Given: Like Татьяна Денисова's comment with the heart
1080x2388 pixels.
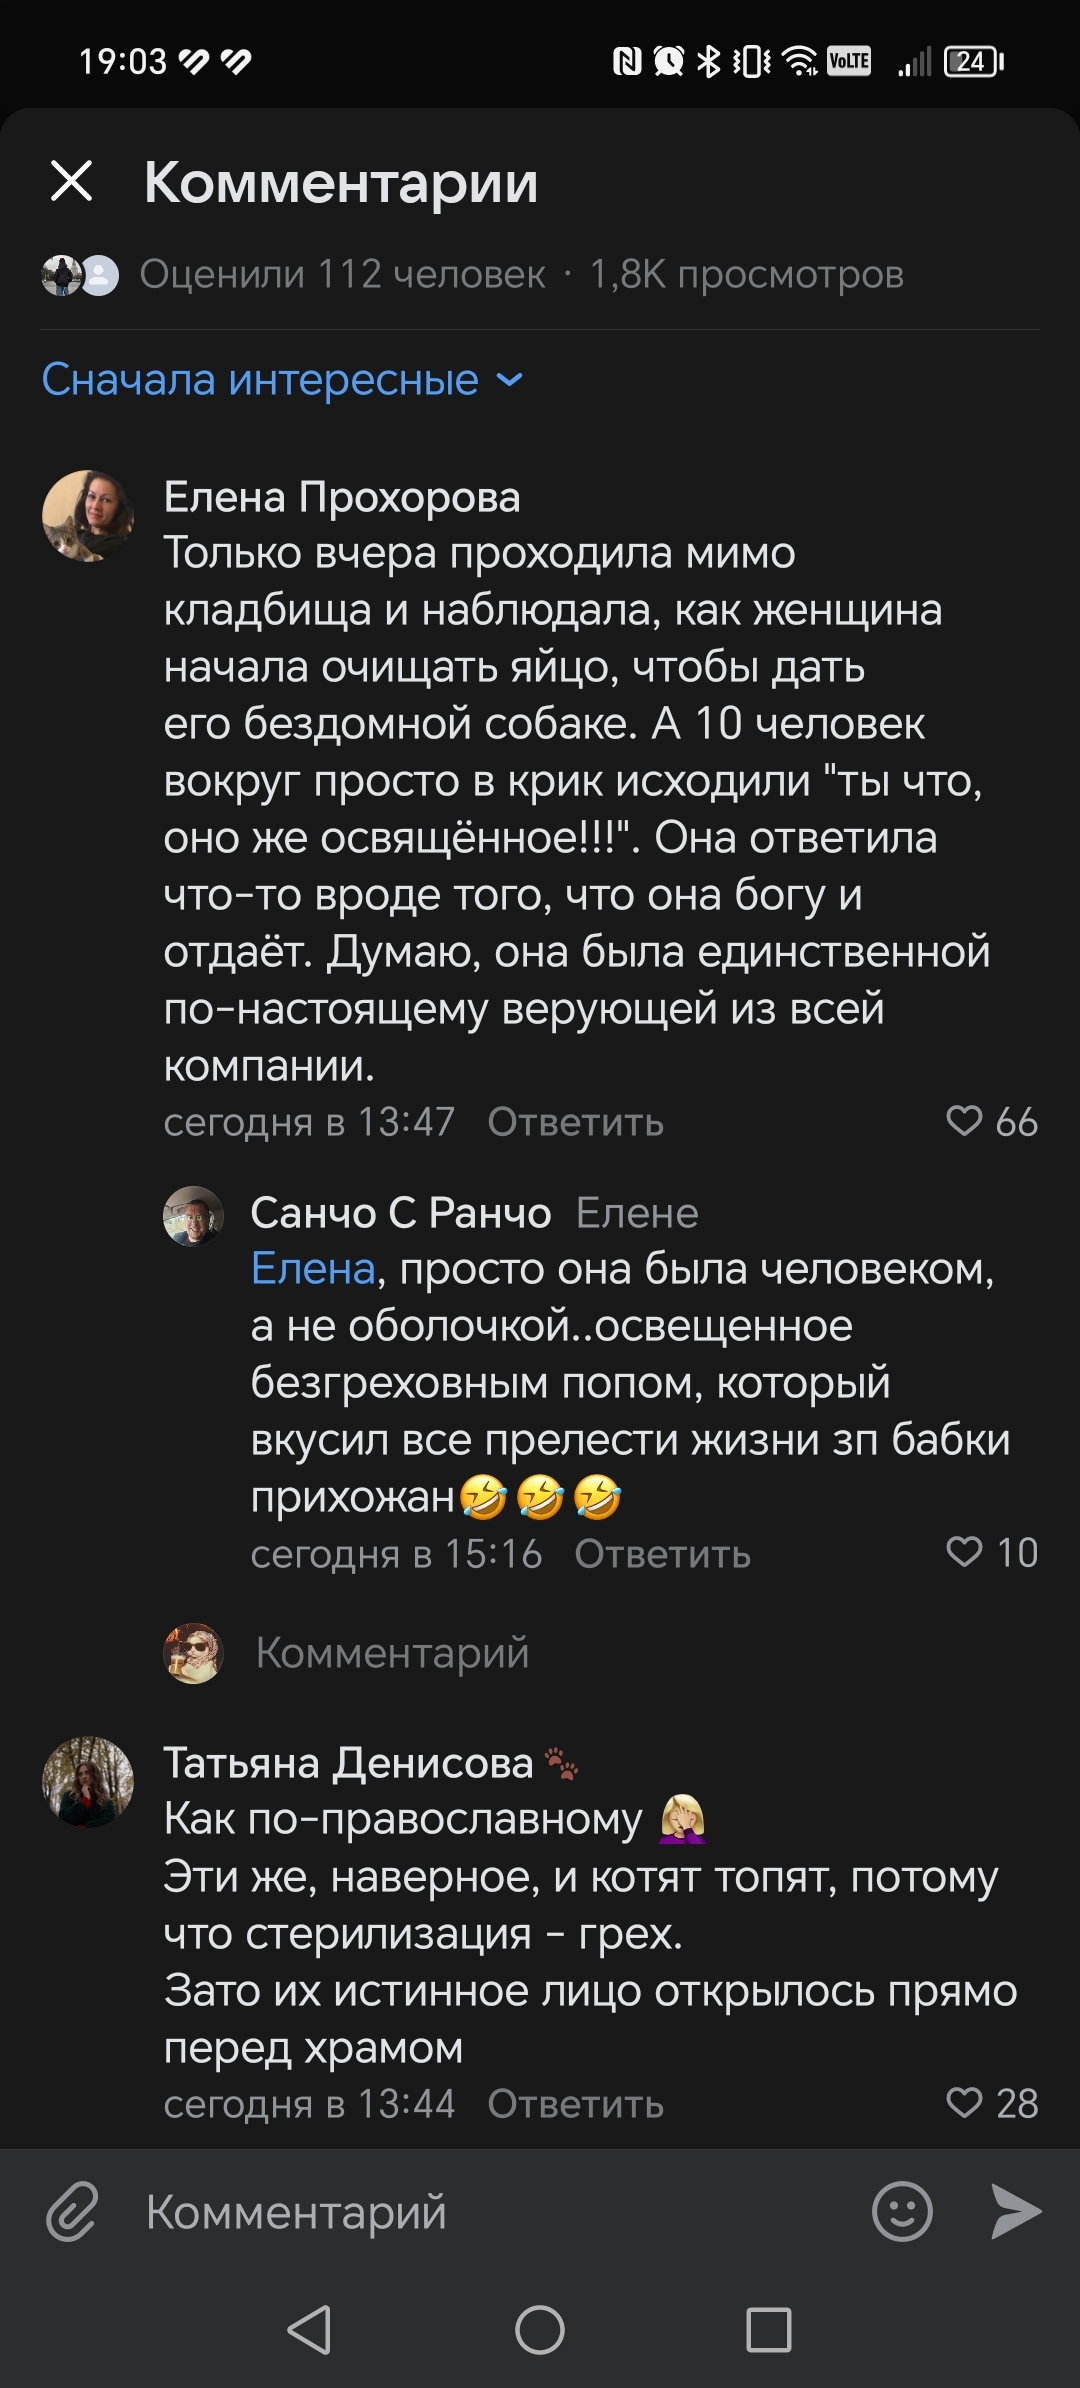Looking at the screenshot, I should [965, 2103].
